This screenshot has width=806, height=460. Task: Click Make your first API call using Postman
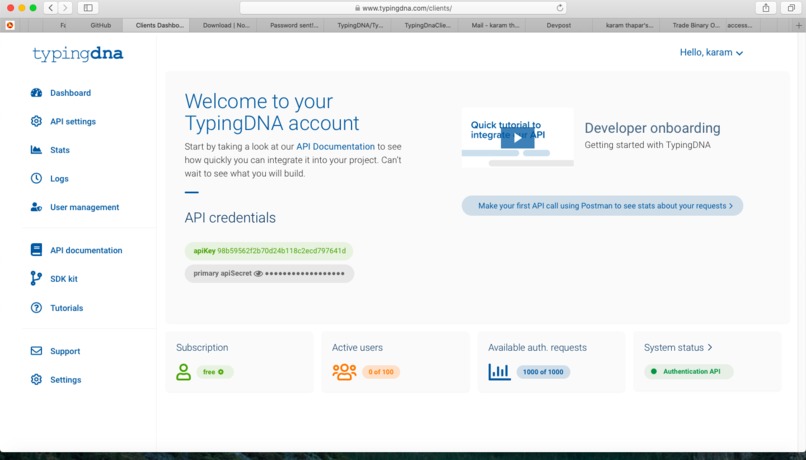pyautogui.click(x=602, y=206)
